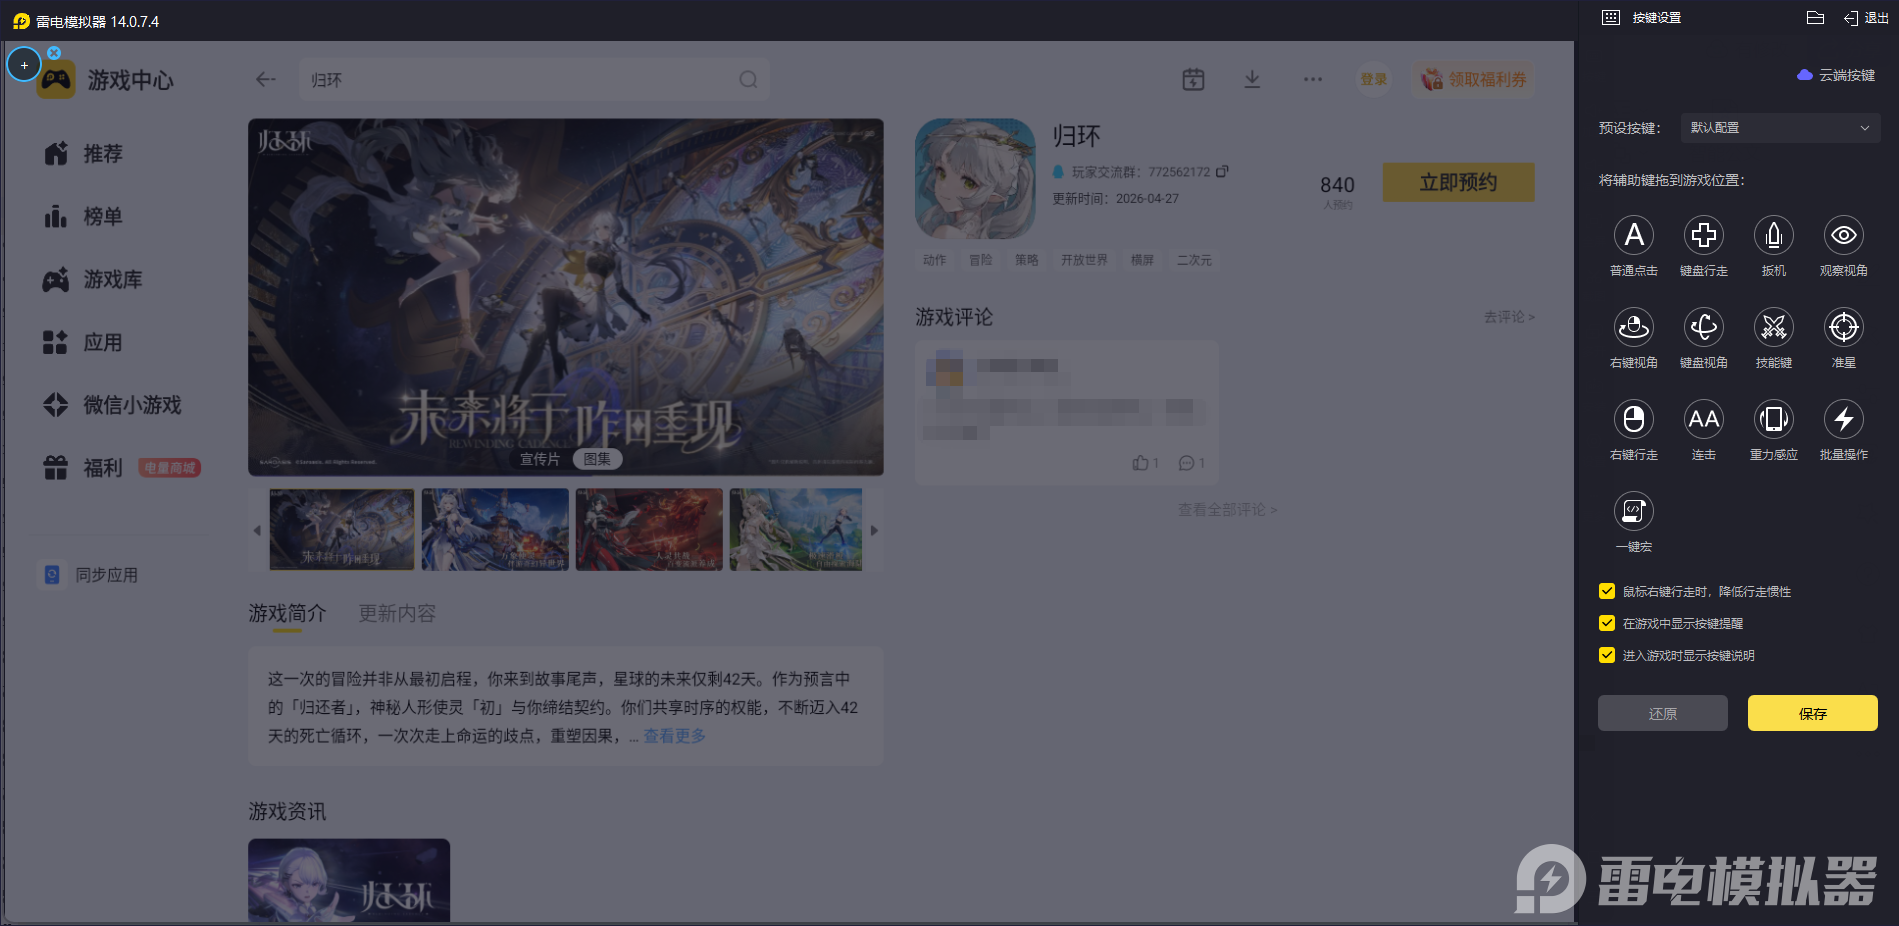Image resolution: width=1899 pixels, height=926 pixels.
Task: Open 推荐 in the sidebar
Action: pyautogui.click(x=83, y=154)
